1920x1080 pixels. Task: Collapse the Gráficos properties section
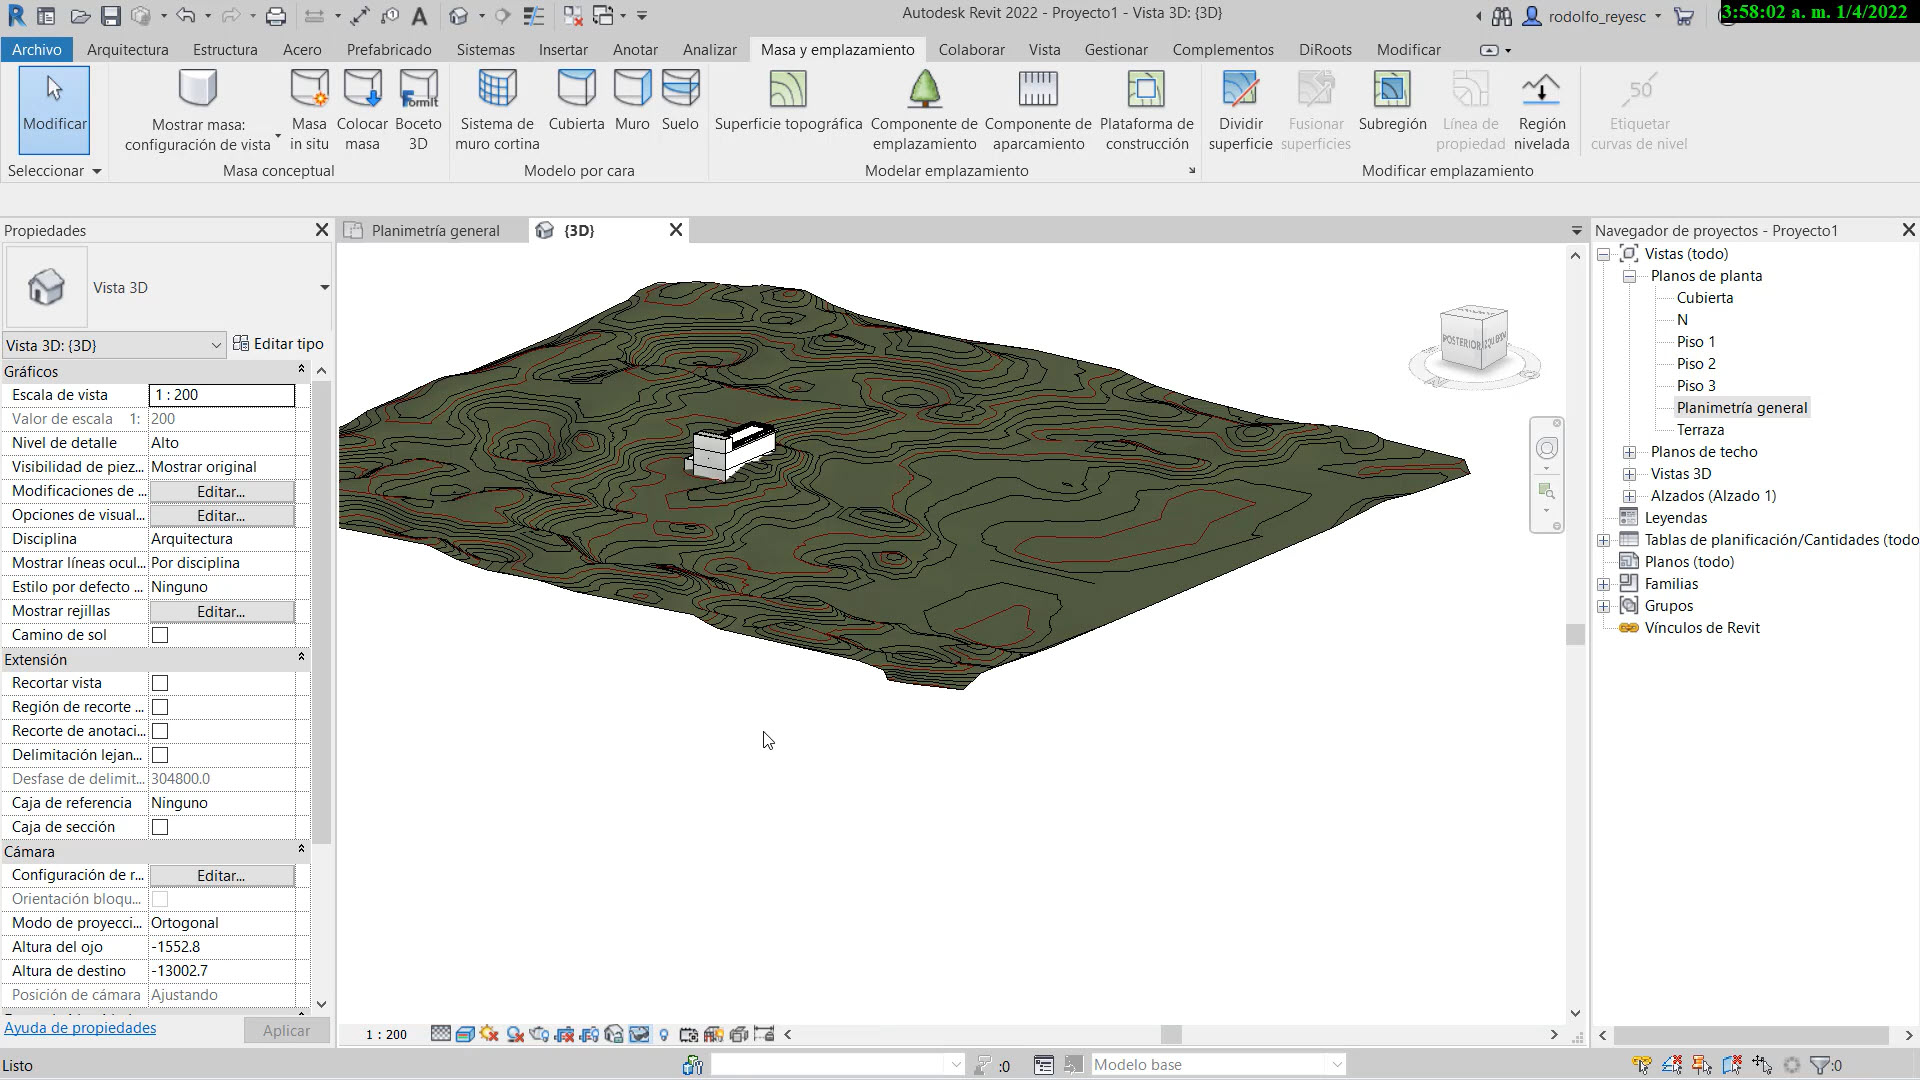[301, 370]
